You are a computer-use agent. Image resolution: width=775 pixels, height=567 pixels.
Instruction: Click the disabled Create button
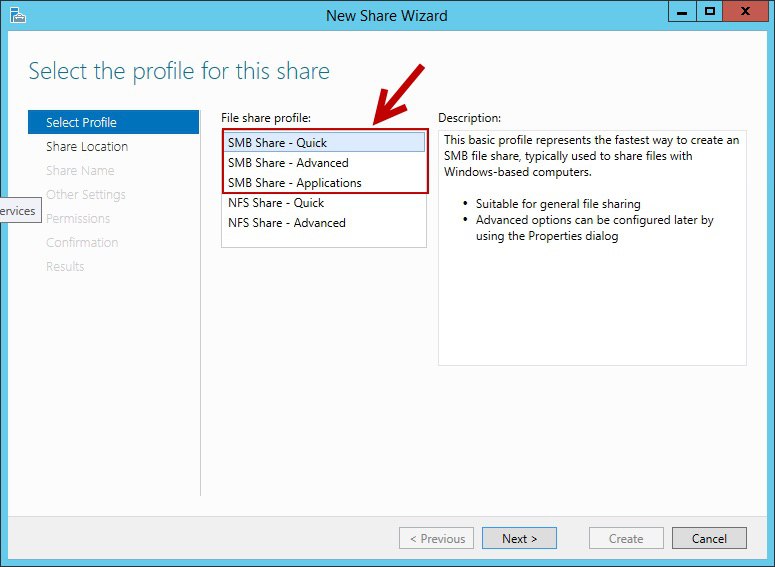click(626, 538)
